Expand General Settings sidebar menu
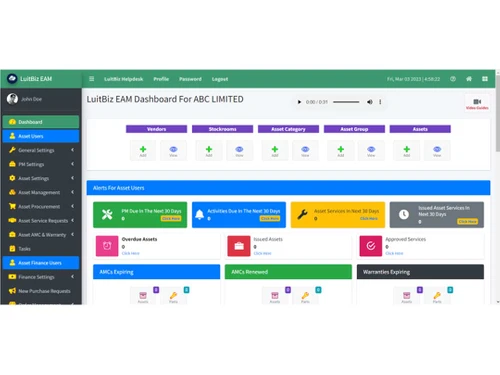 (x=41, y=150)
